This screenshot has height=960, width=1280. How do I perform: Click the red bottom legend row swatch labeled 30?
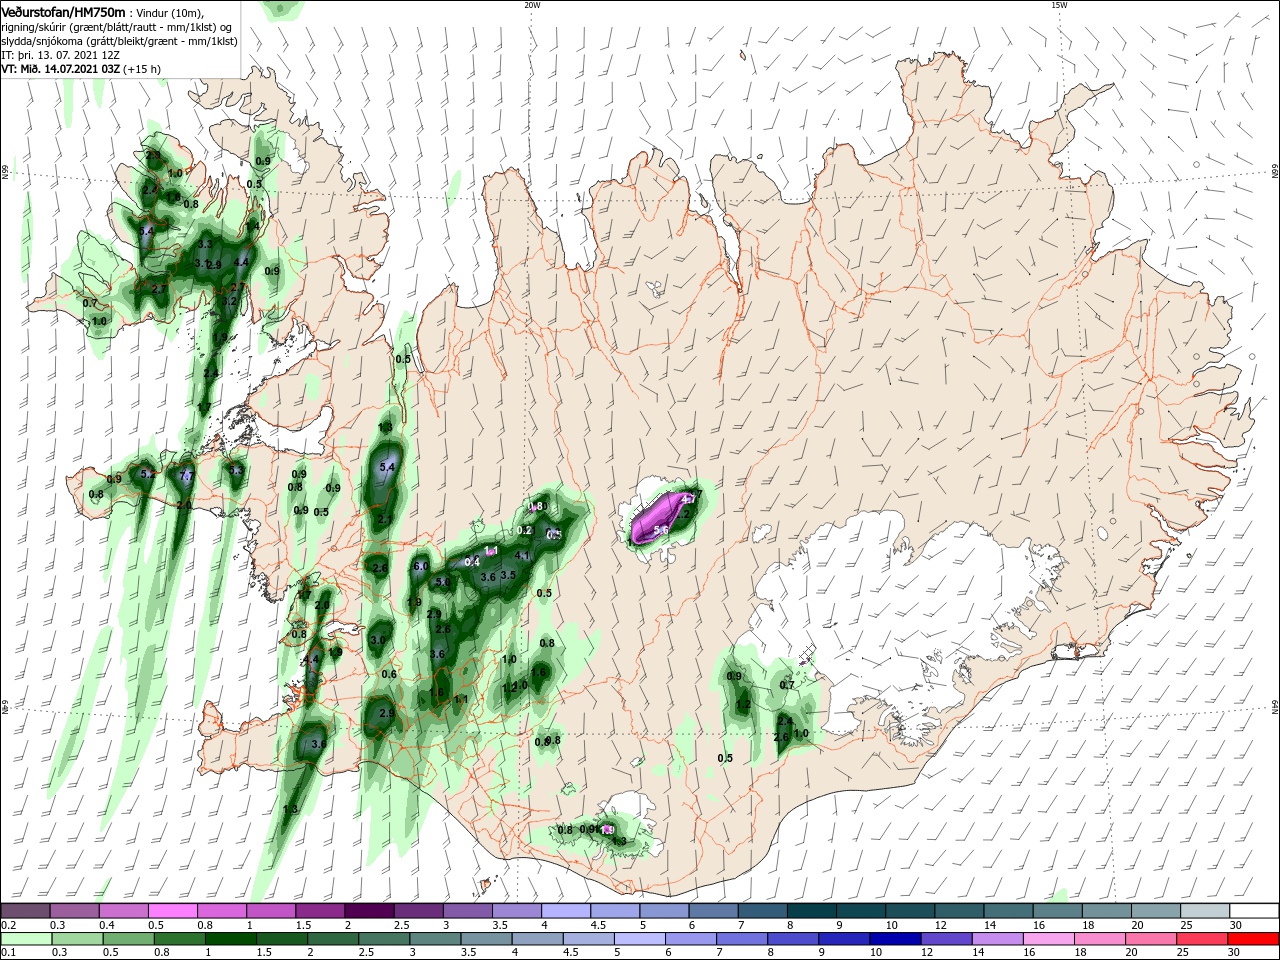point(1254,939)
